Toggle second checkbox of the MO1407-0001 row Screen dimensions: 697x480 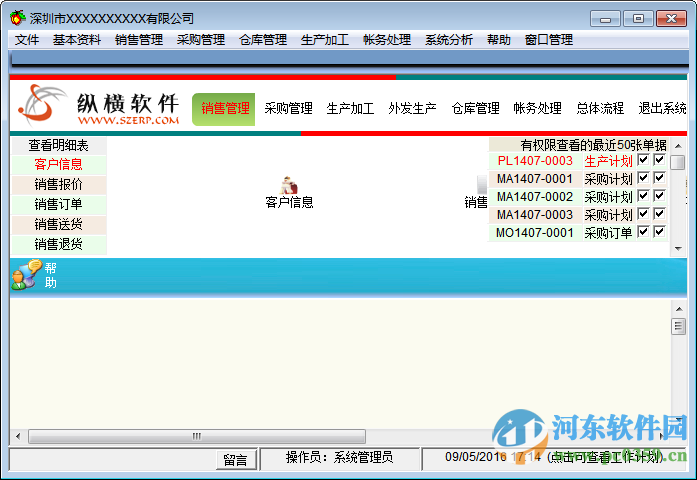(x=659, y=232)
